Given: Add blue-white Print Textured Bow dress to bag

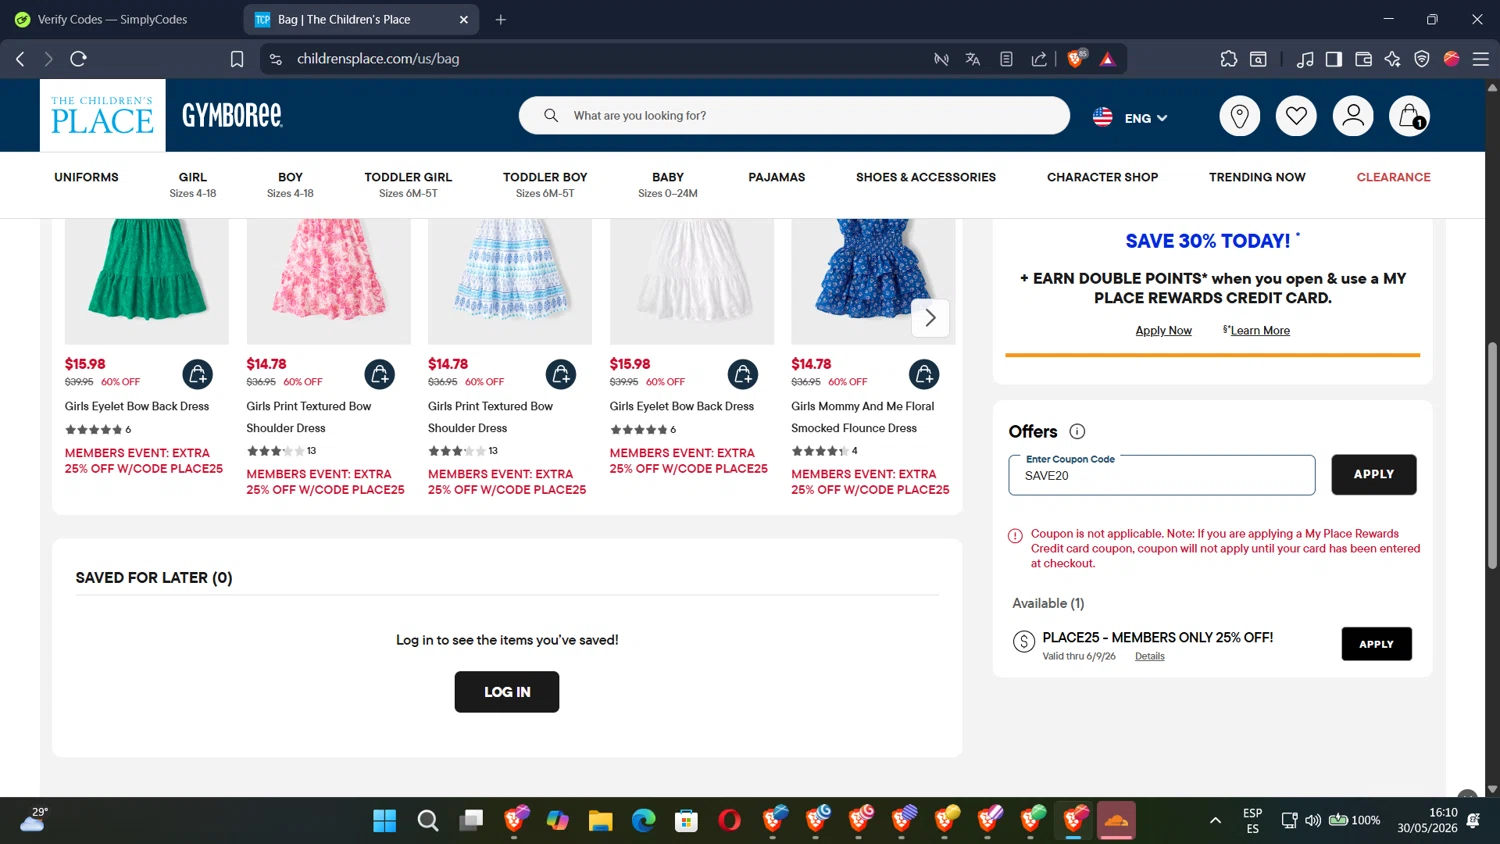Looking at the screenshot, I should click(561, 375).
